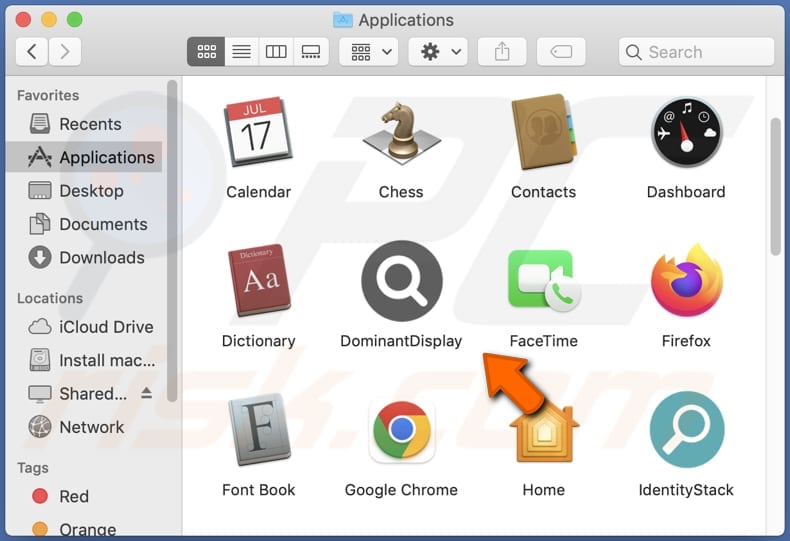
Task: Open the gear action menu
Action: pyautogui.click(x=438, y=51)
